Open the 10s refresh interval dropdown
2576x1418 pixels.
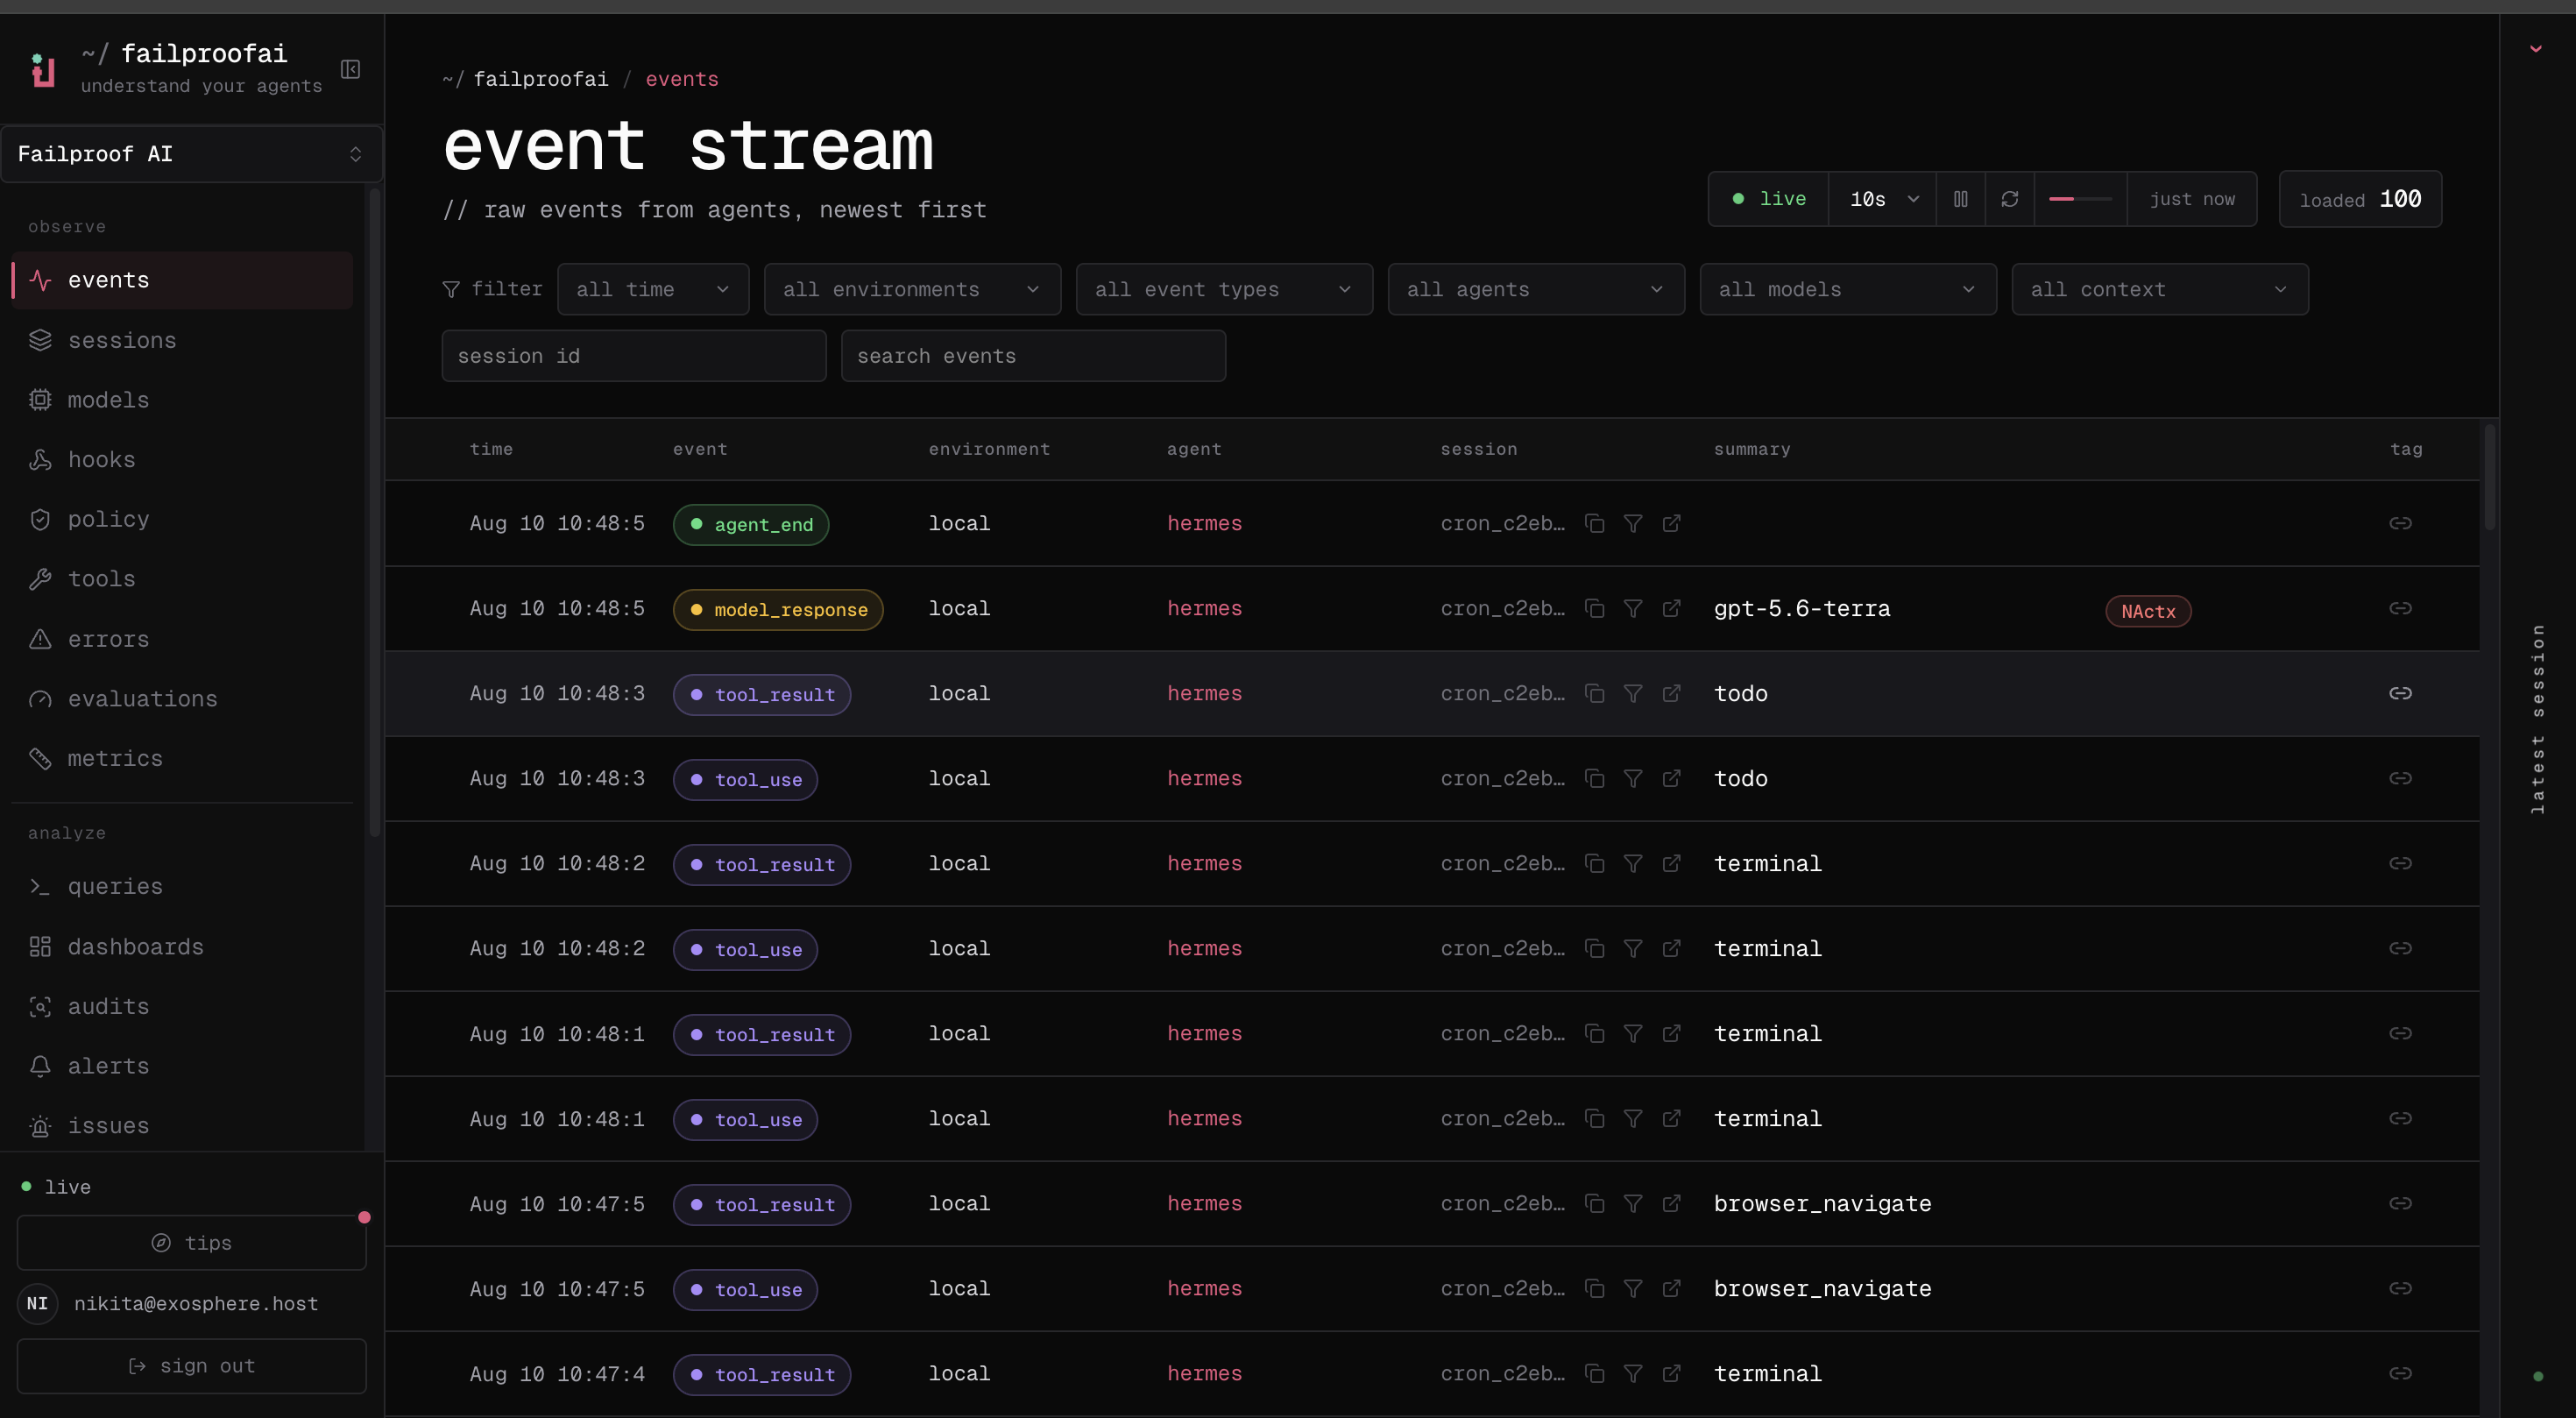pos(1883,199)
